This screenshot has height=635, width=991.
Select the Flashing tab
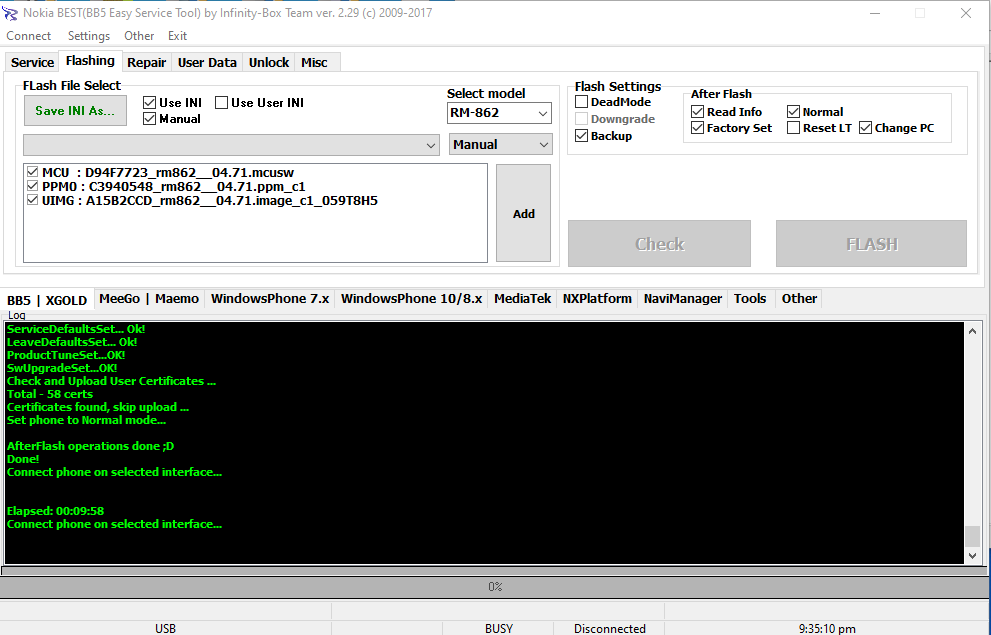point(90,61)
